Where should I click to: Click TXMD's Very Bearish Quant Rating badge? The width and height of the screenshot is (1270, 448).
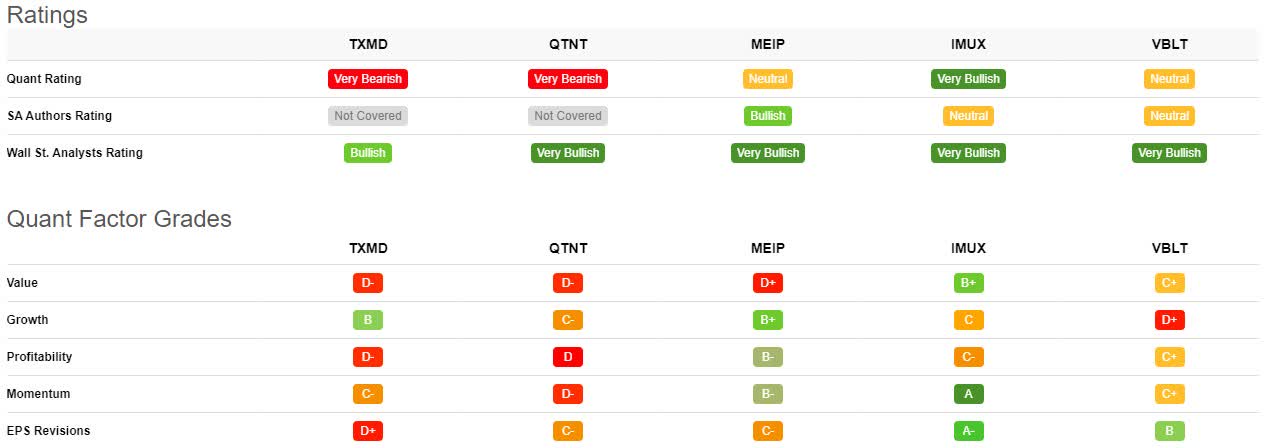click(368, 79)
